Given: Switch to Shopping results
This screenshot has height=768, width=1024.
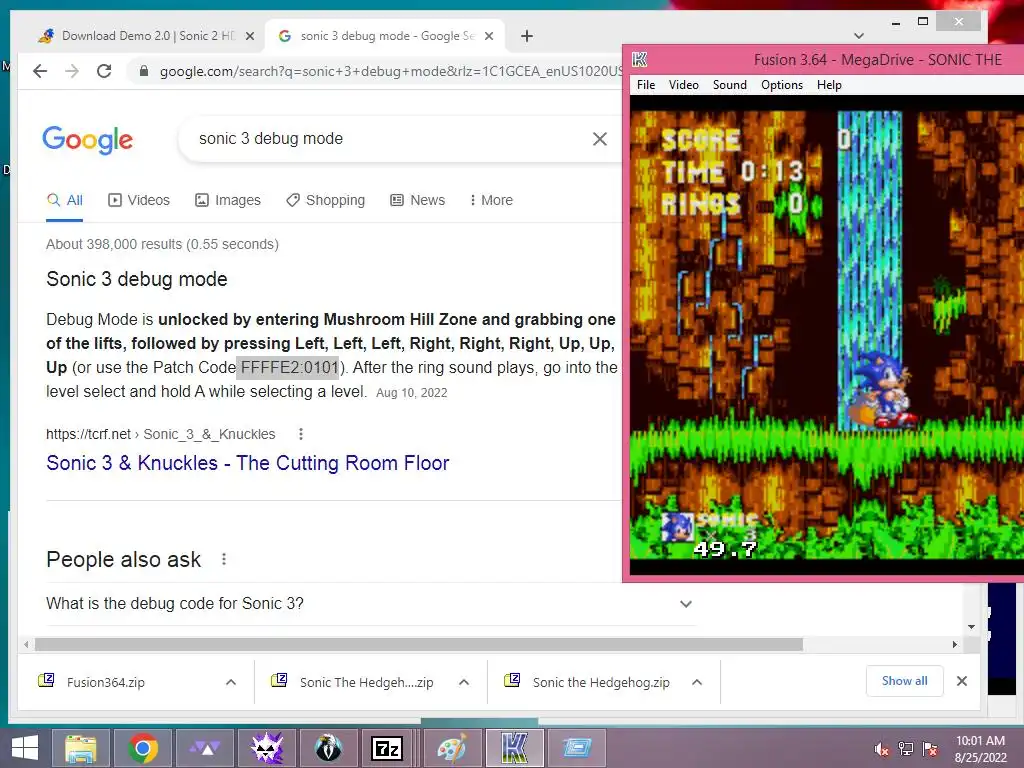Looking at the screenshot, I should pyautogui.click(x=325, y=200).
